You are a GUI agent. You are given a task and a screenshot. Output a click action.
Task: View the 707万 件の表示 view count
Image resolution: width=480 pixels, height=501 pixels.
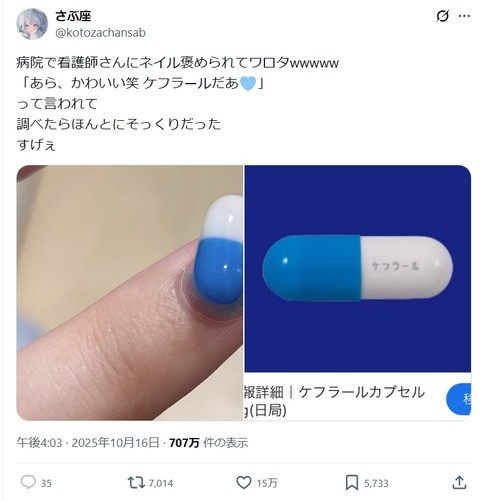(x=209, y=443)
